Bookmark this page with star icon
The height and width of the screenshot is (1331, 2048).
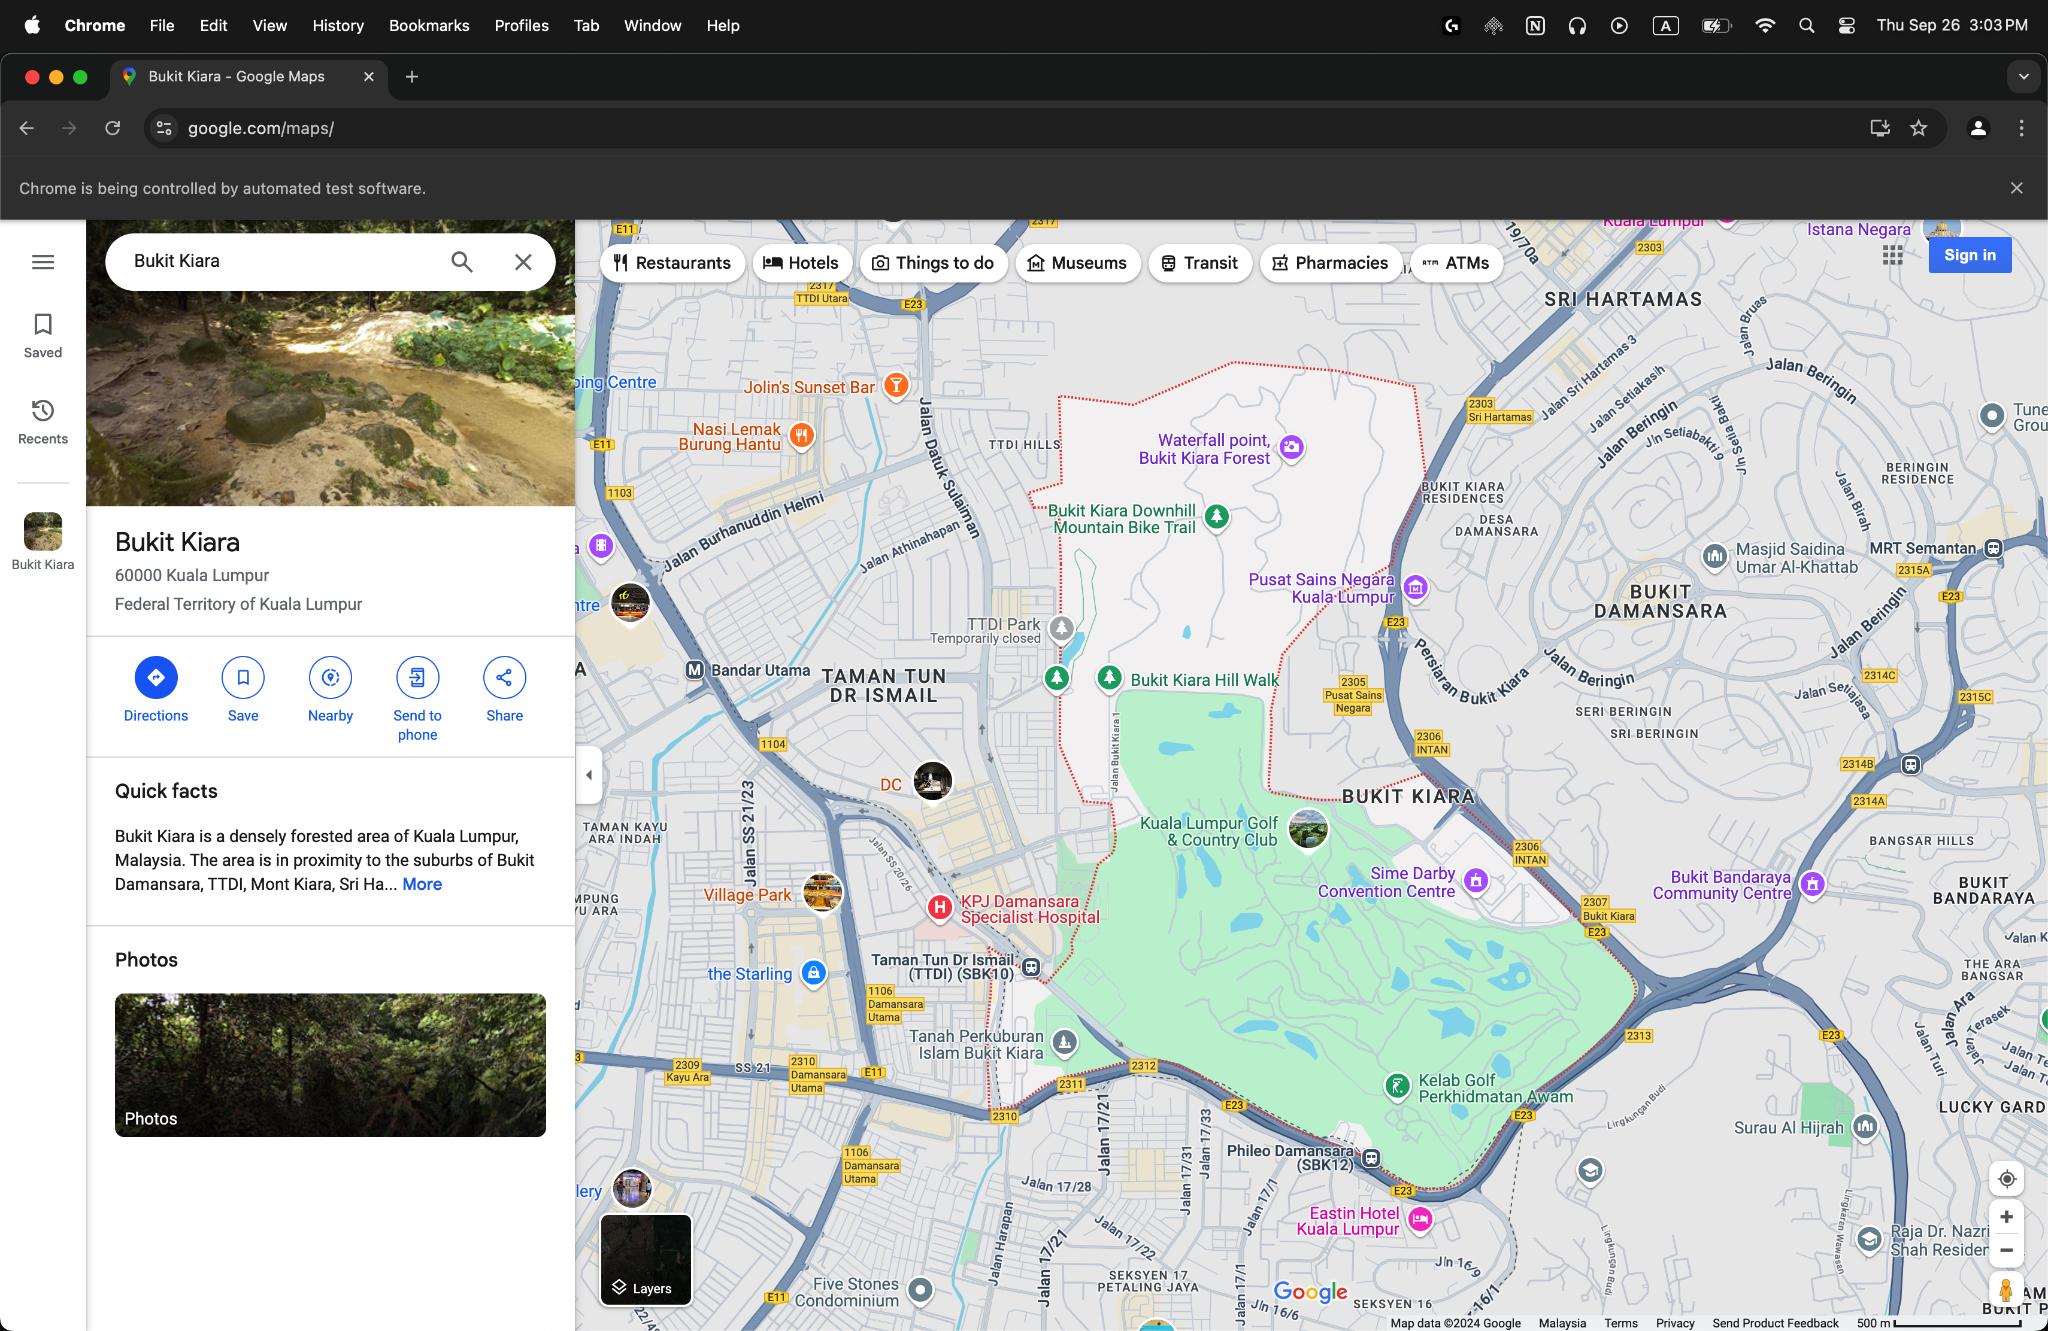(1918, 128)
